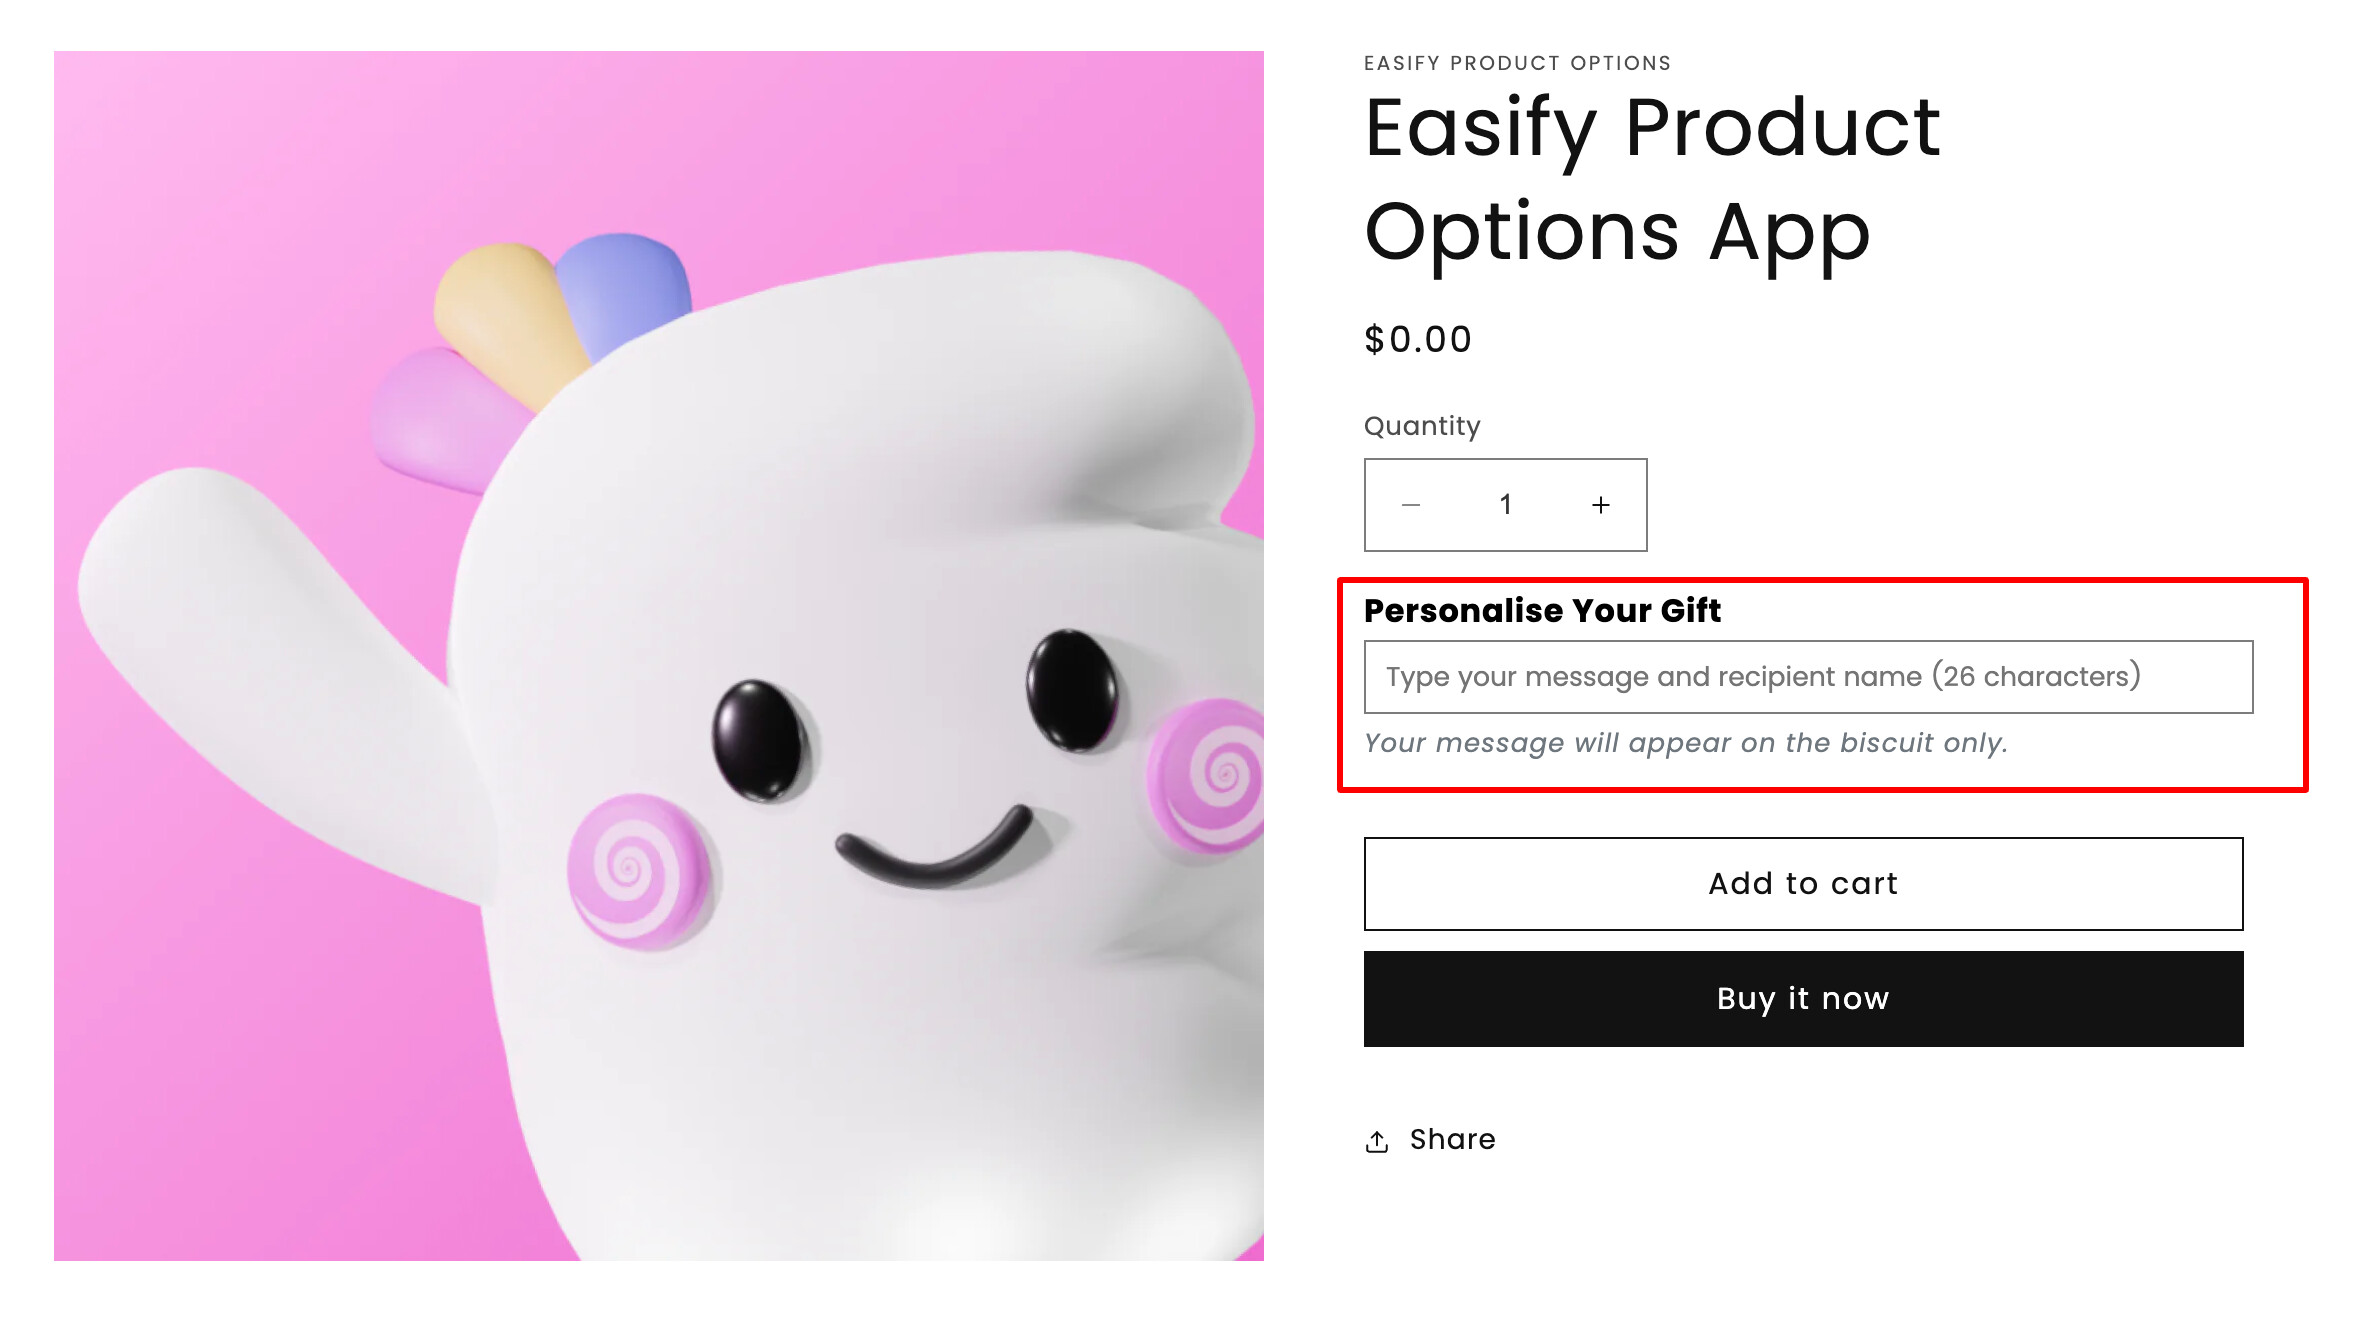2380x1320 pixels.
Task: Click the Easify Product Options App title
Action: click(x=1652, y=180)
